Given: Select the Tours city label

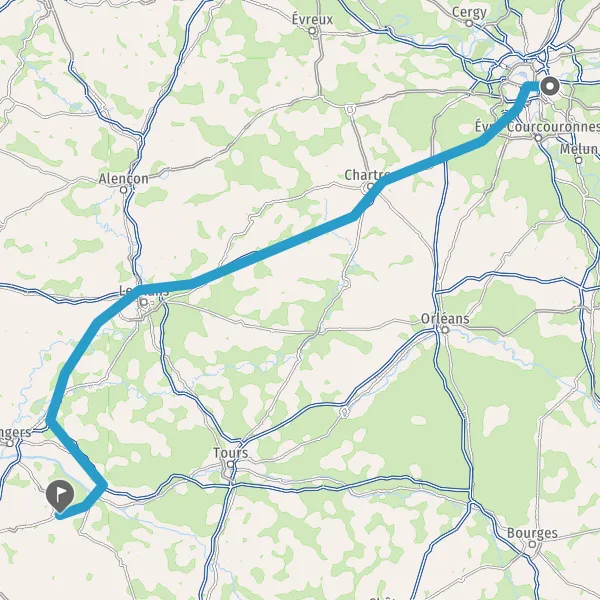Looking at the screenshot, I should point(230,453).
